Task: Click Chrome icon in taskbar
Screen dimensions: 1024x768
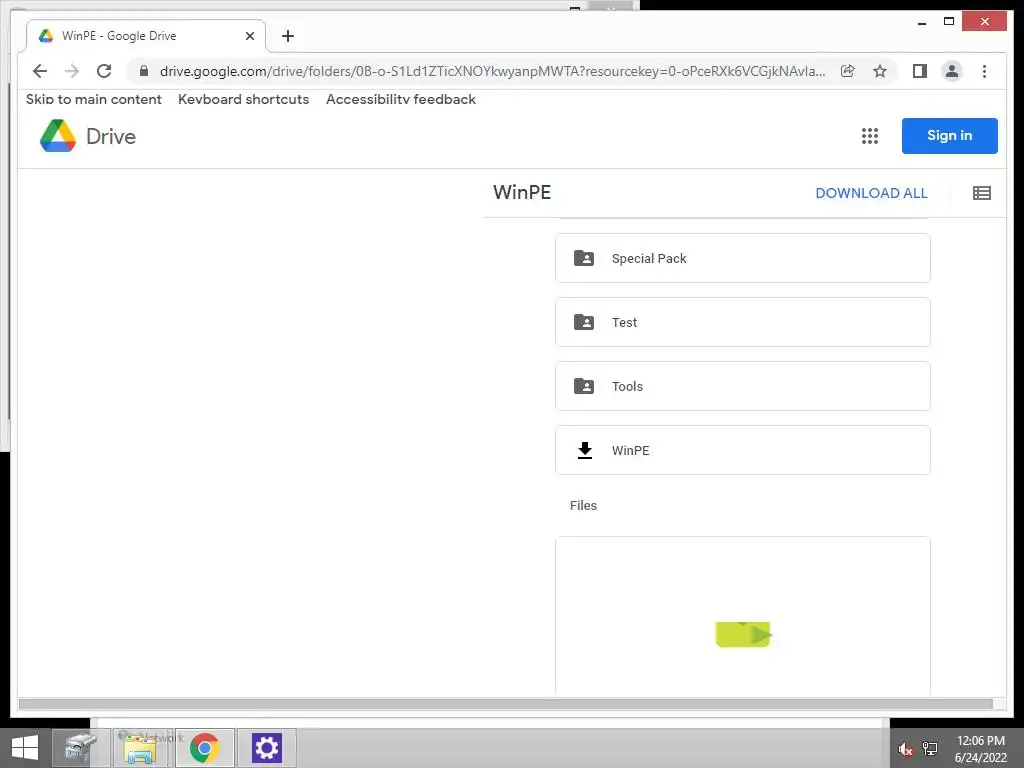Action: [204, 748]
